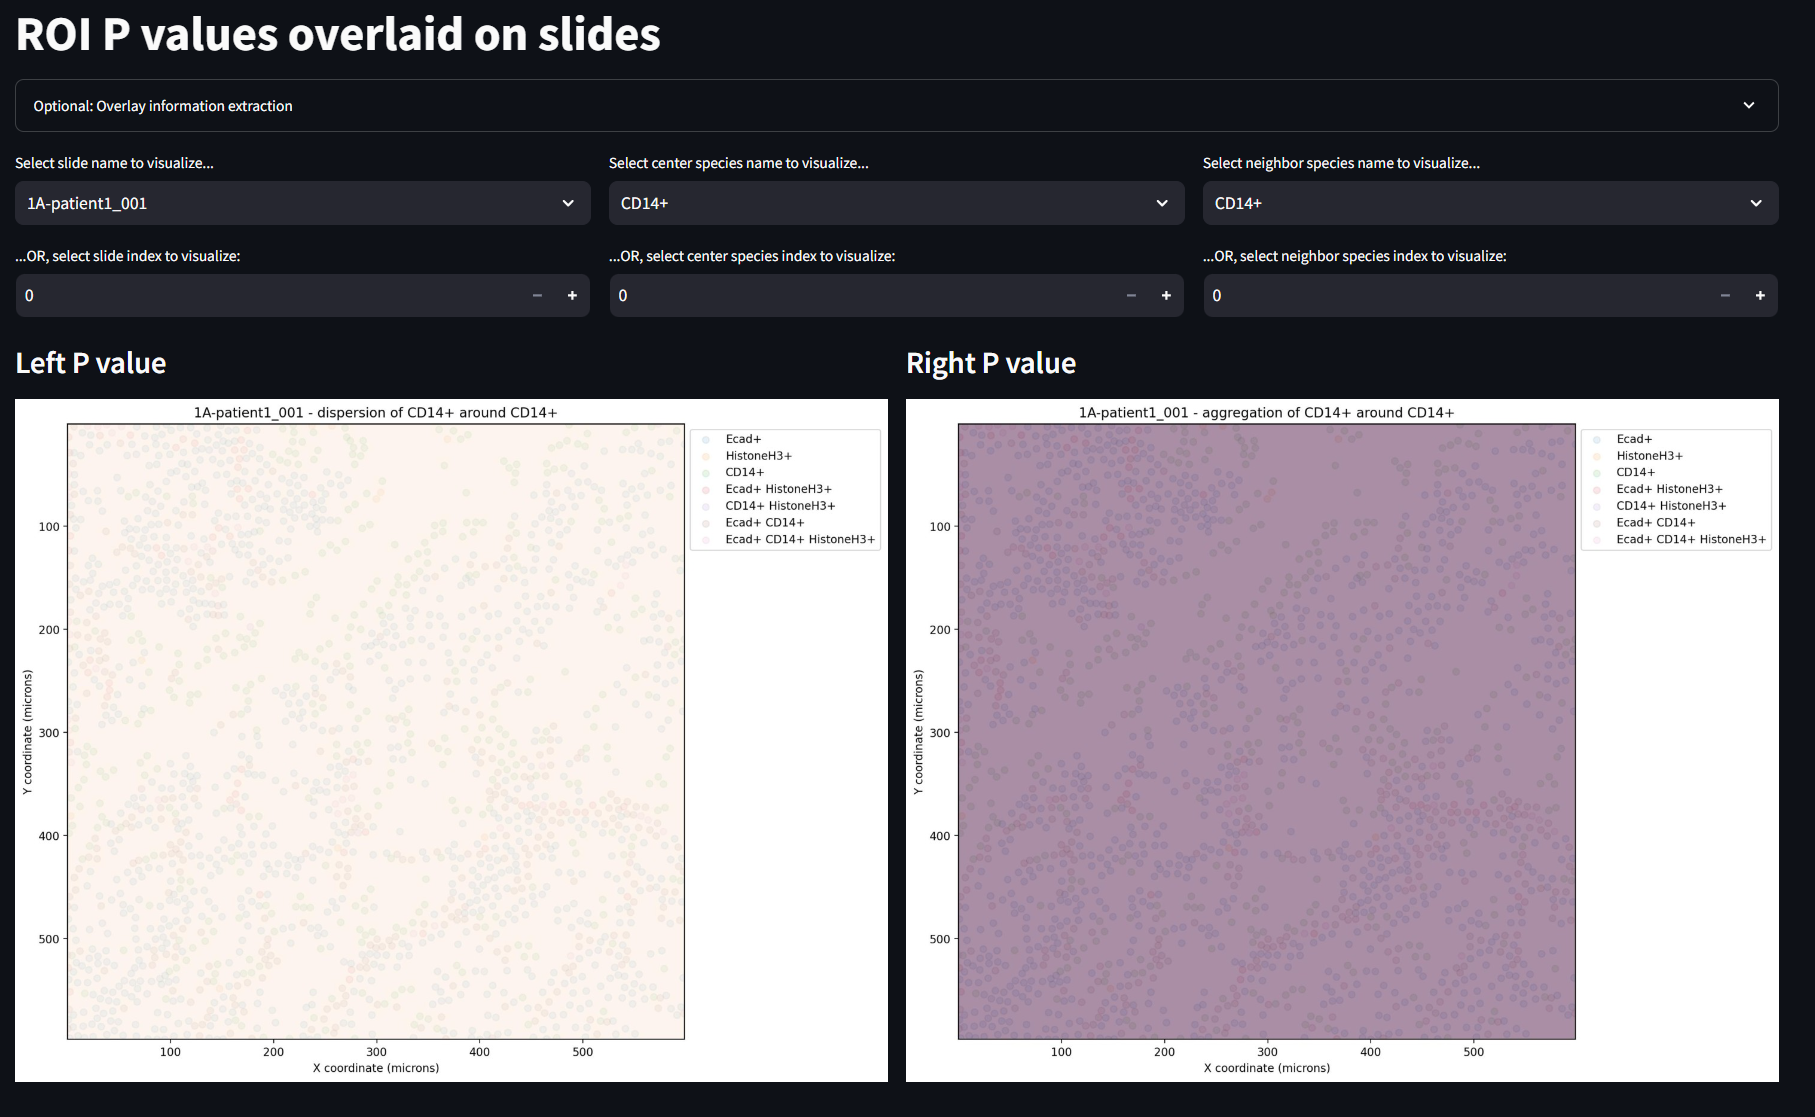
Task: Click the left plot title about dispersion
Action: click(x=375, y=412)
